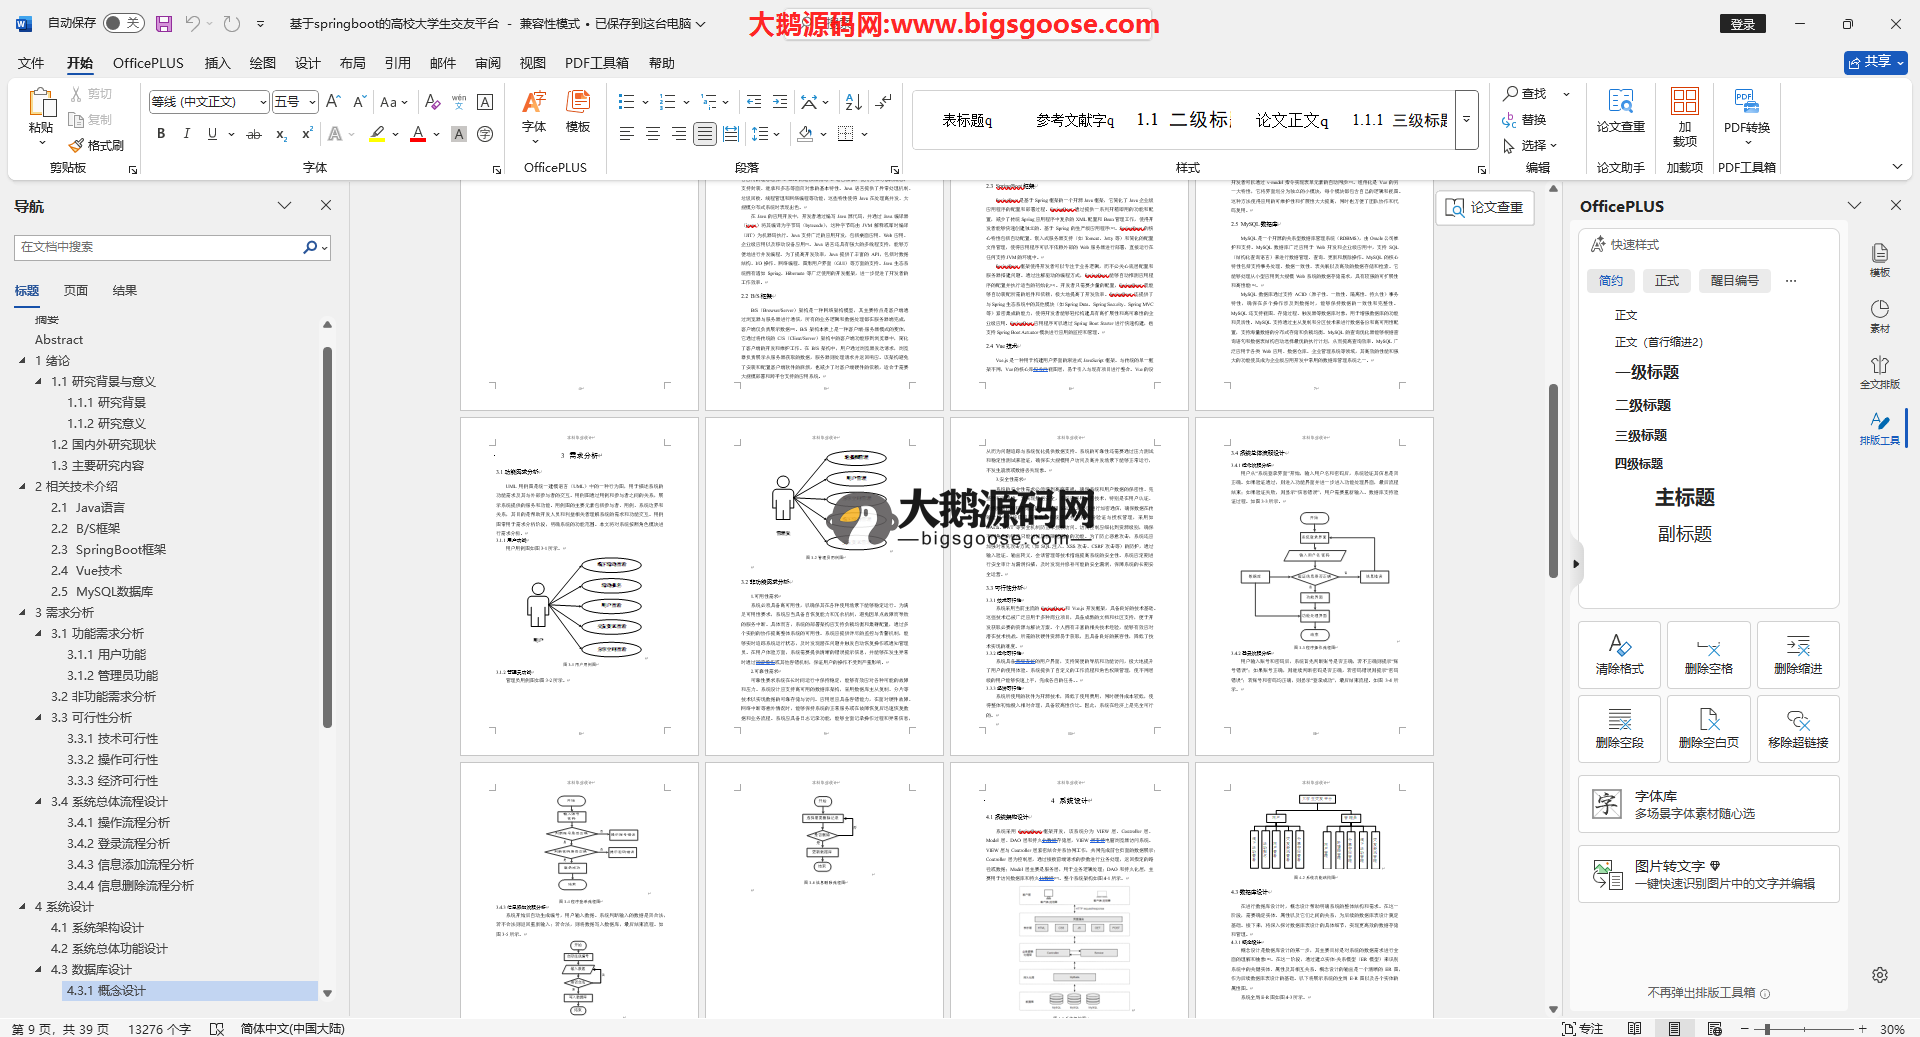This screenshot has height=1037, width=1920.
Task: Select the Formal quick style option
Action: (1667, 281)
